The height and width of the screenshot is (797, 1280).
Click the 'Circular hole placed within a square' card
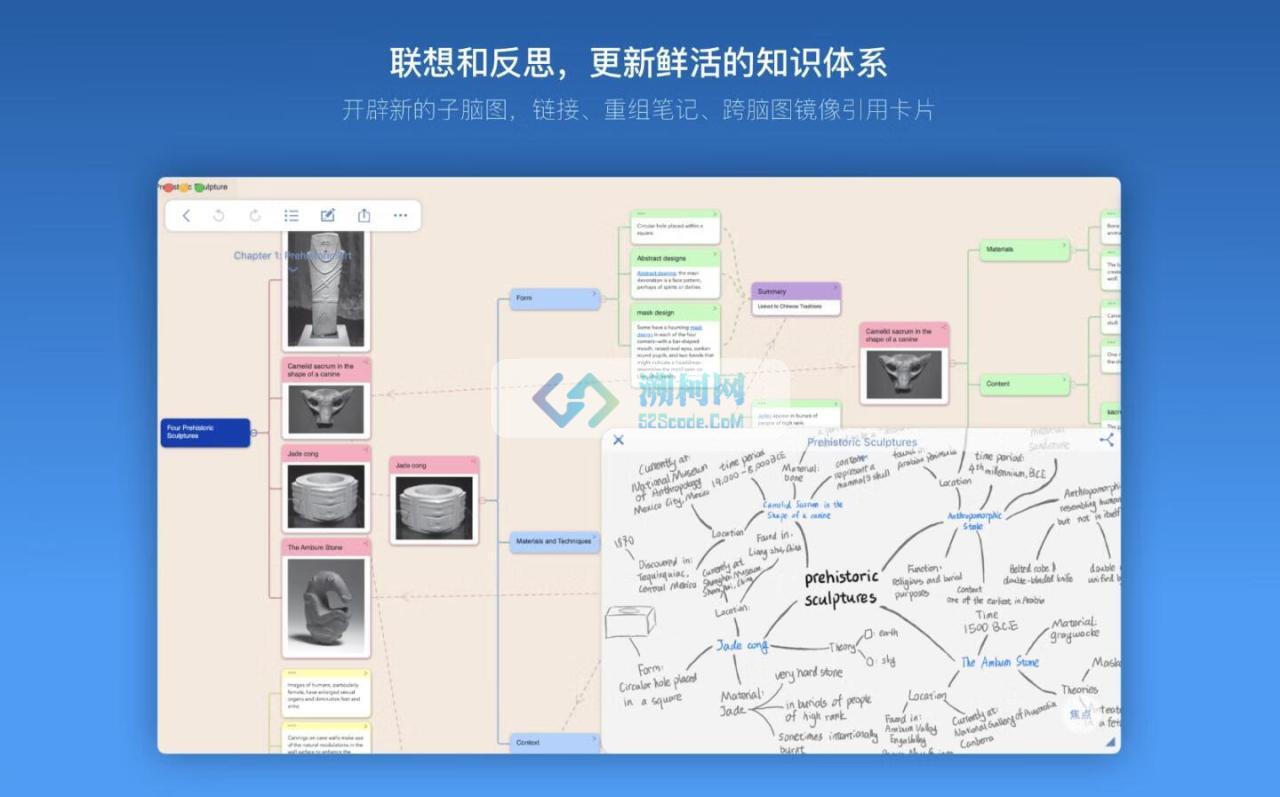pyautogui.click(x=675, y=227)
